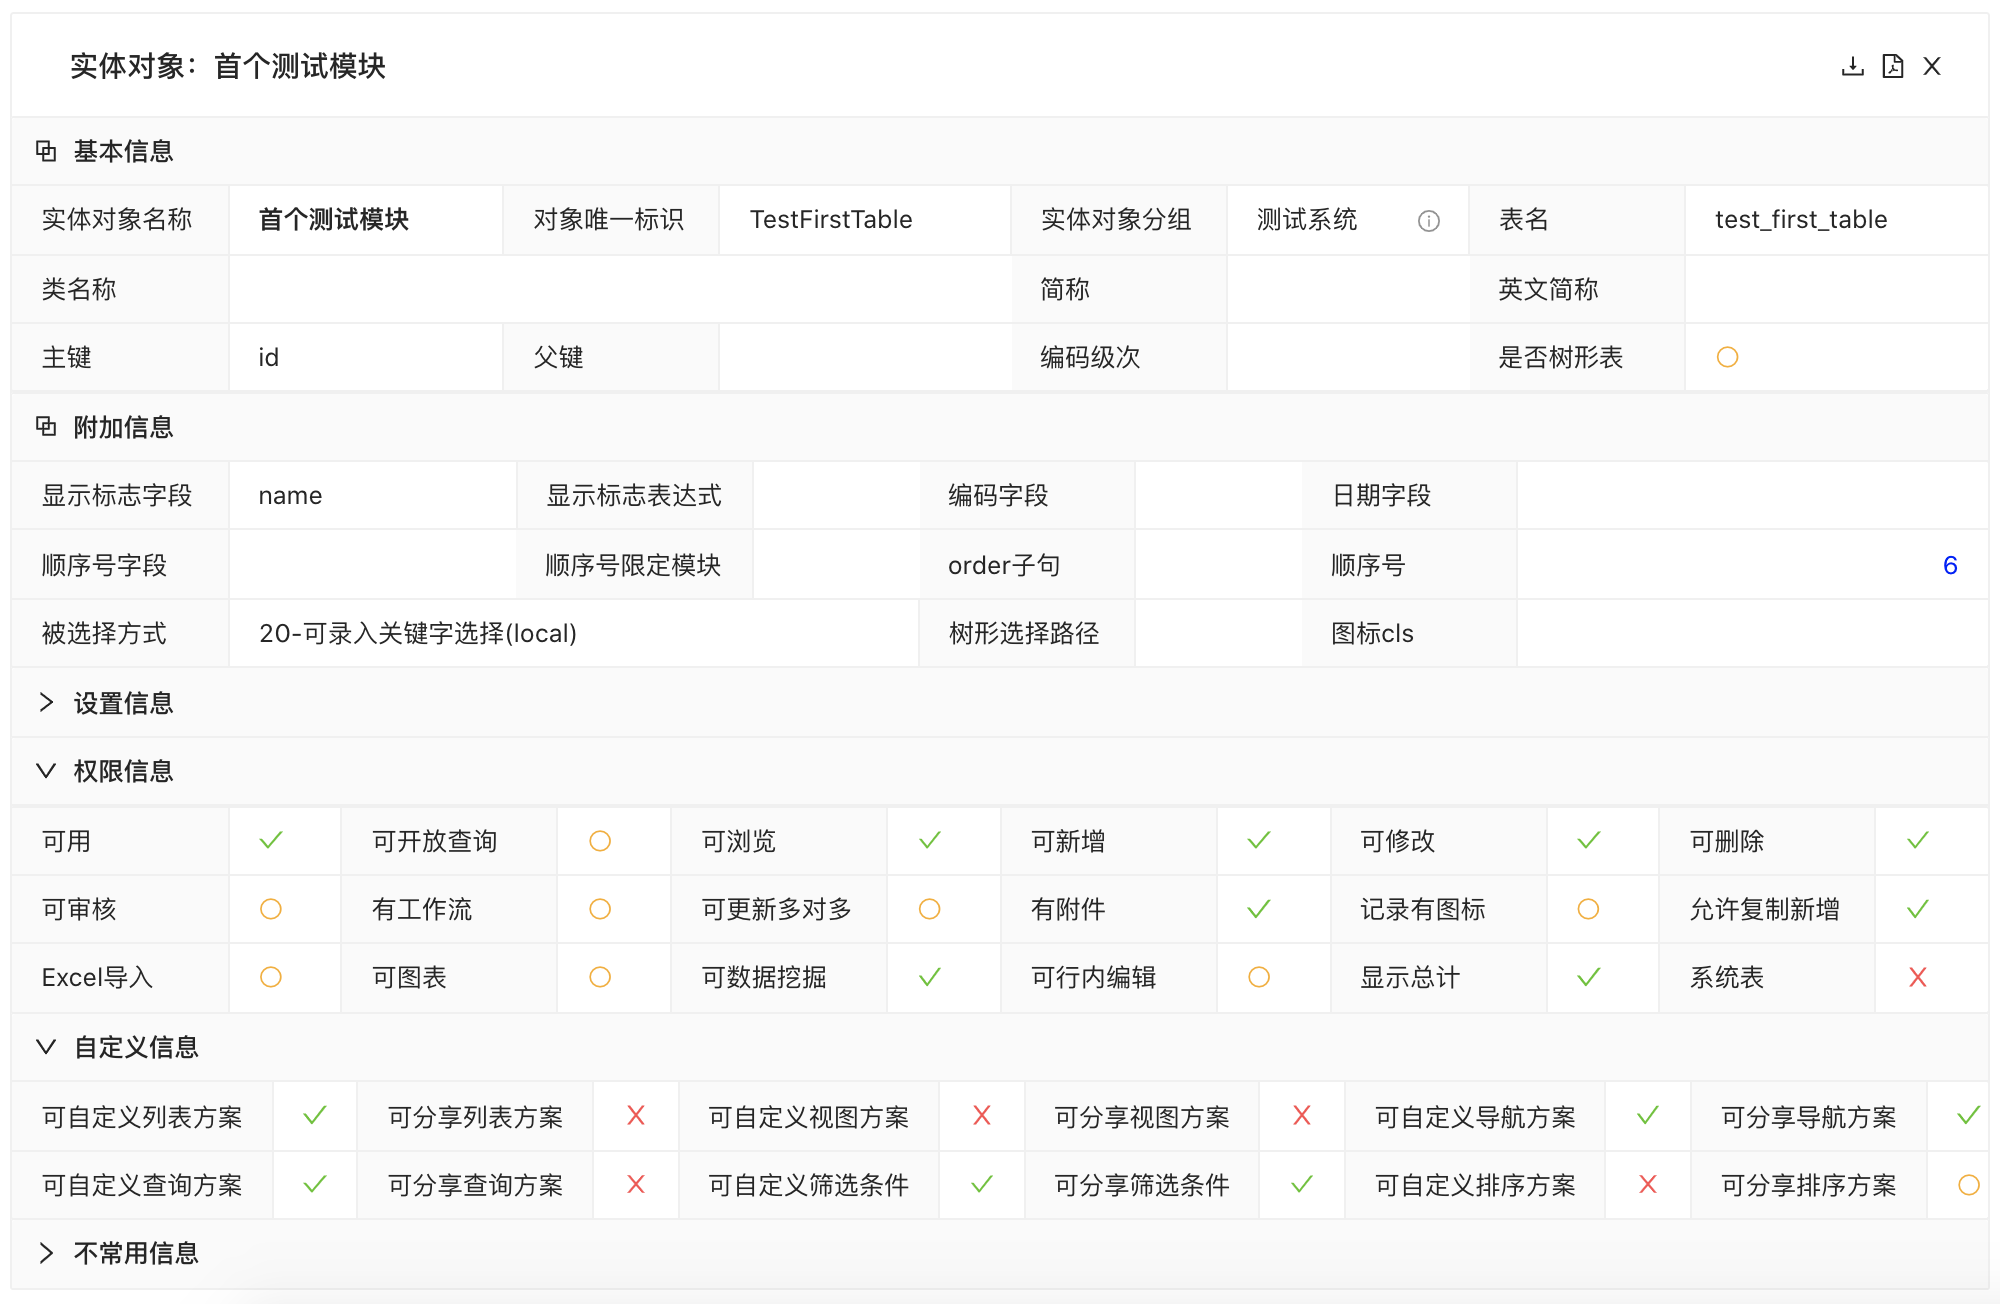
Task: Toggle the 是否树形表 circle indicator
Action: click(1727, 357)
